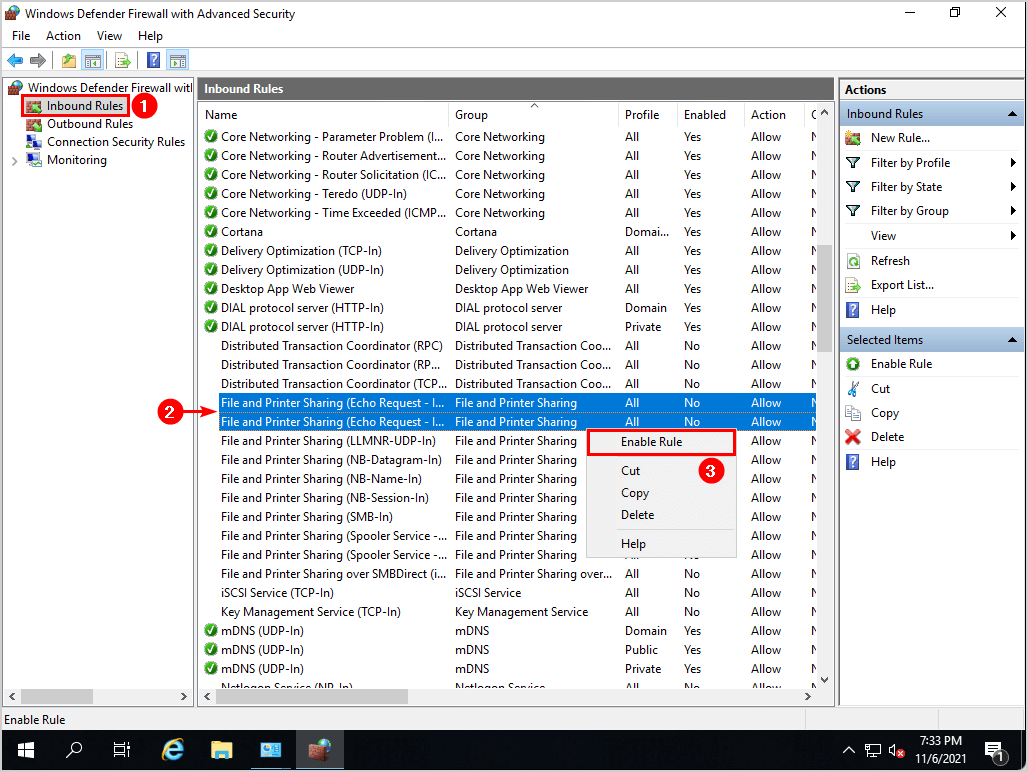This screenshot has height=772, width=1028.
Task: Toggle the Show/Hide Console Tree toolbar icon
Action: (x=92, y=61)
